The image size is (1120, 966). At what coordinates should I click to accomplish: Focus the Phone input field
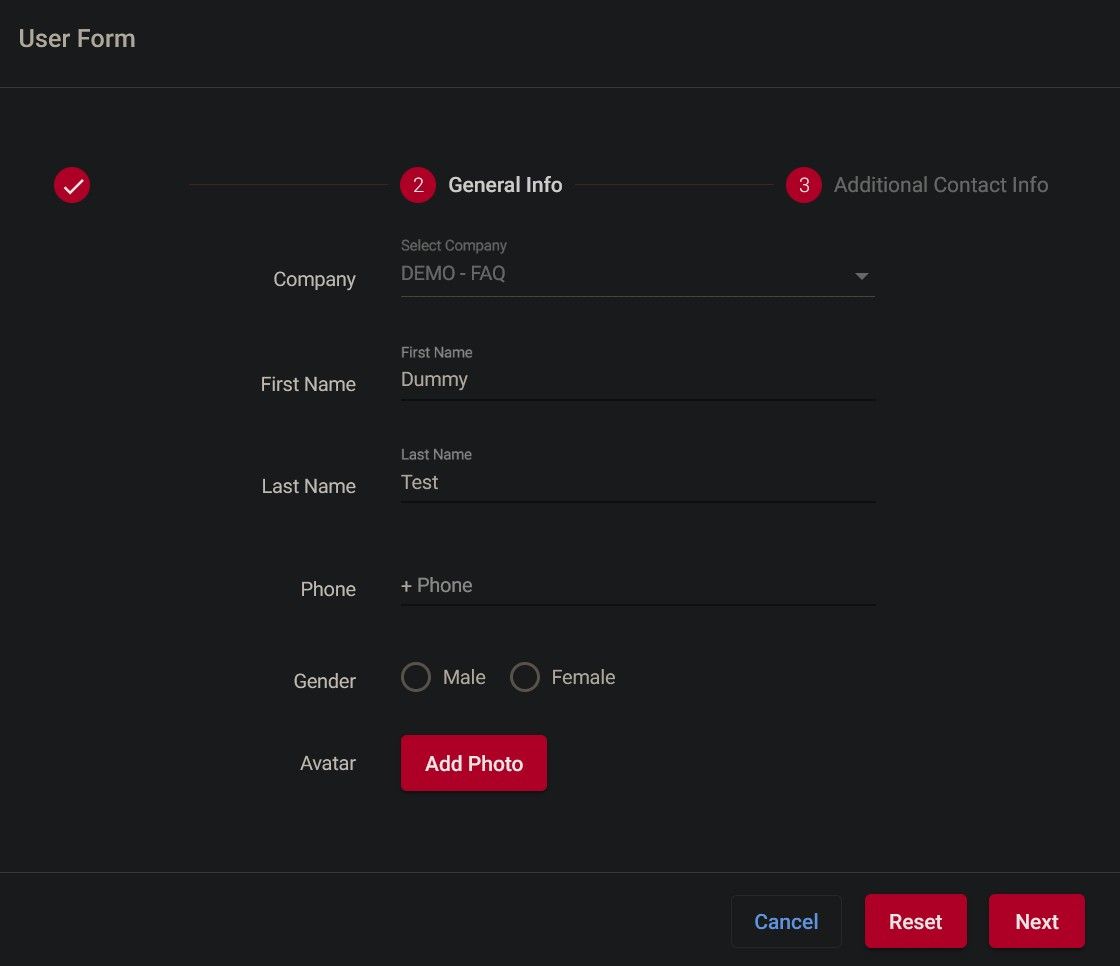click(637, 586)
